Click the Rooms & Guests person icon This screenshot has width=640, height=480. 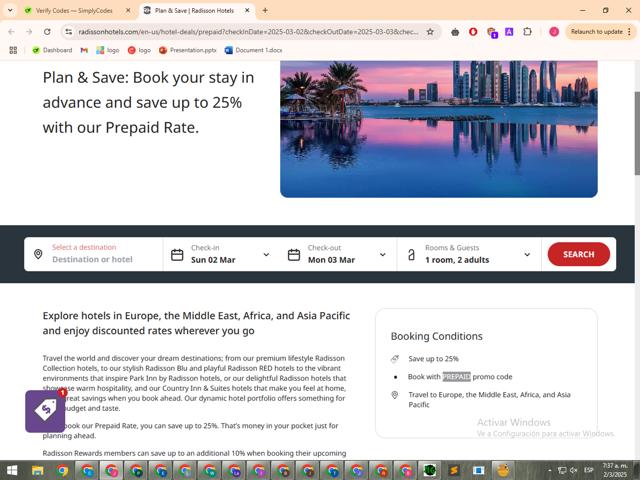(411, 255)
